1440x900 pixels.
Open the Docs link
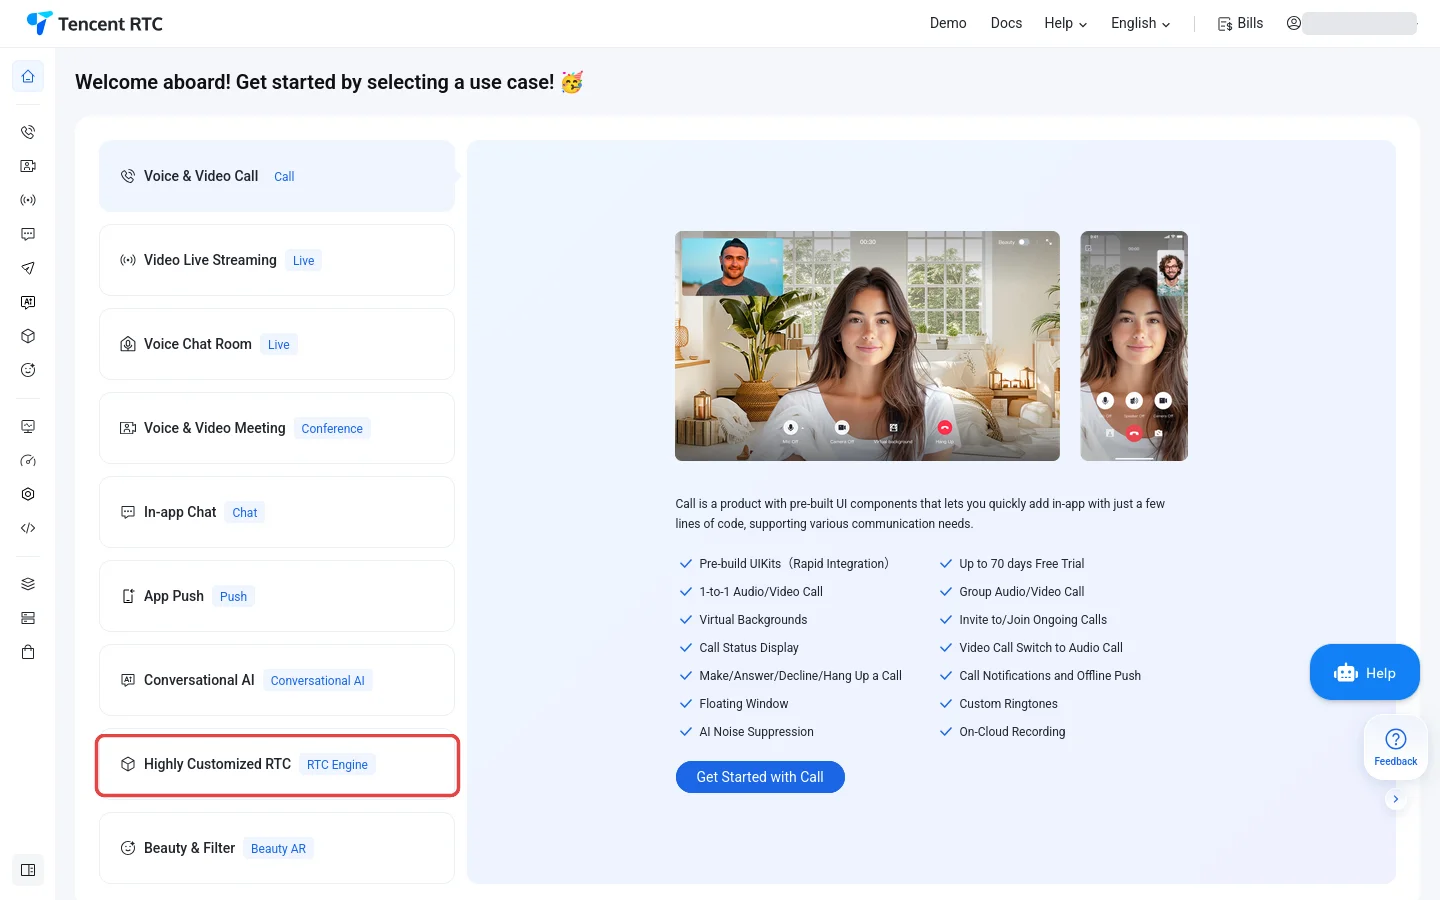coord(1006,23)
